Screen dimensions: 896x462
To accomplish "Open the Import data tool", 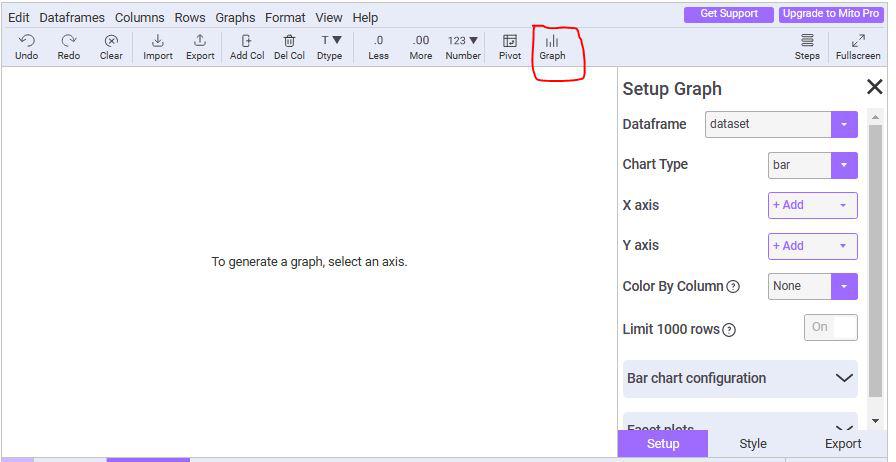I will [x=158, y=47].
